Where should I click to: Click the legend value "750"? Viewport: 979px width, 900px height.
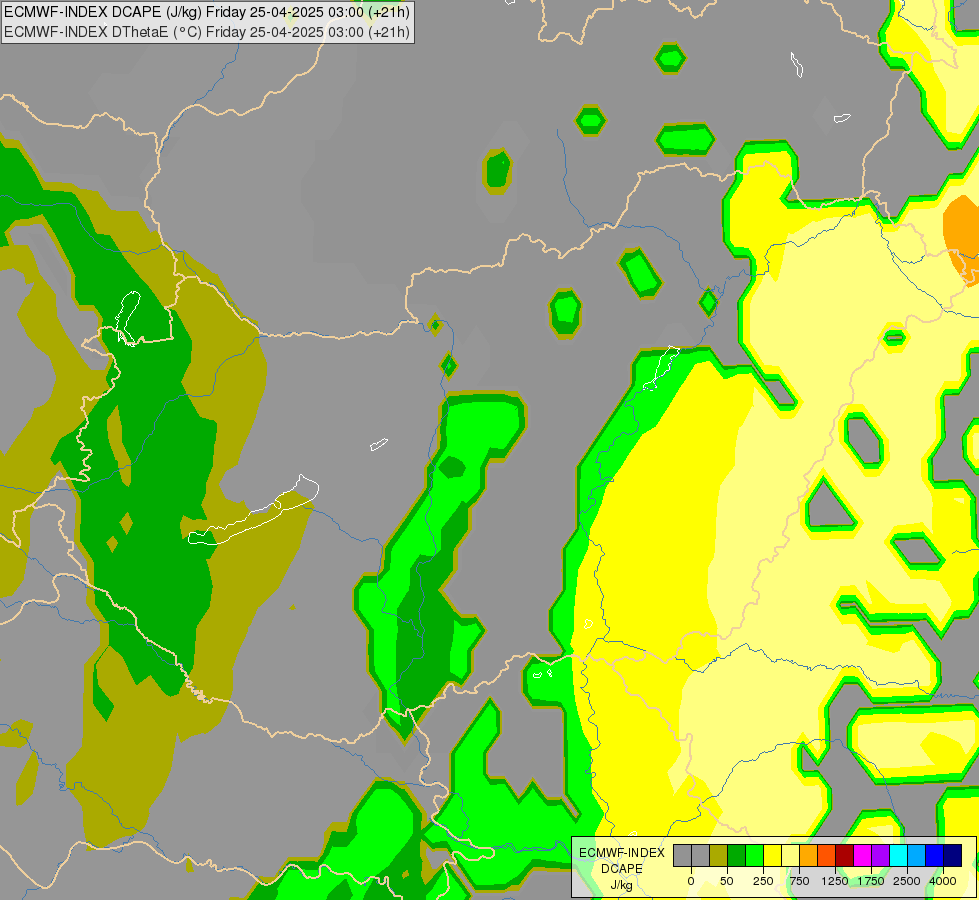(799, 881)
